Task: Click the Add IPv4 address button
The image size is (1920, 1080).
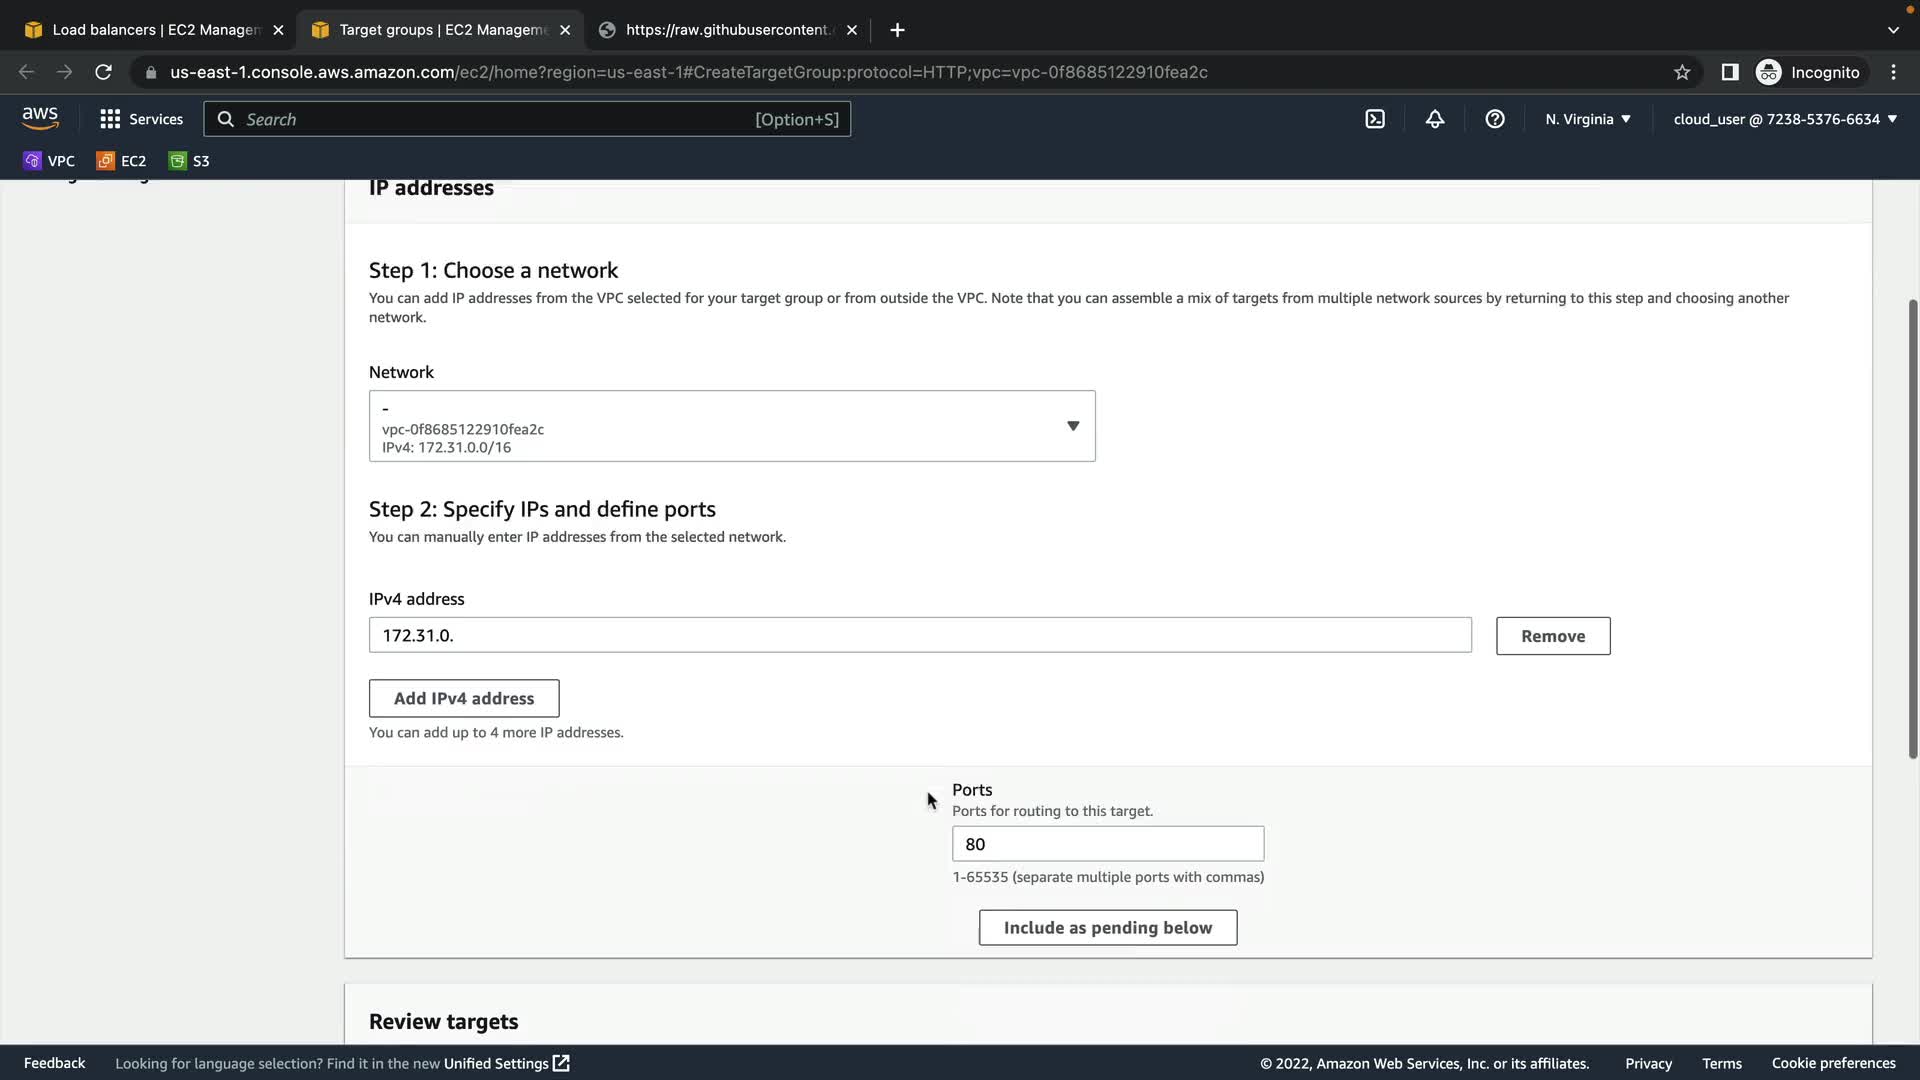Action: pyautogui.click(x=463, y=698)
